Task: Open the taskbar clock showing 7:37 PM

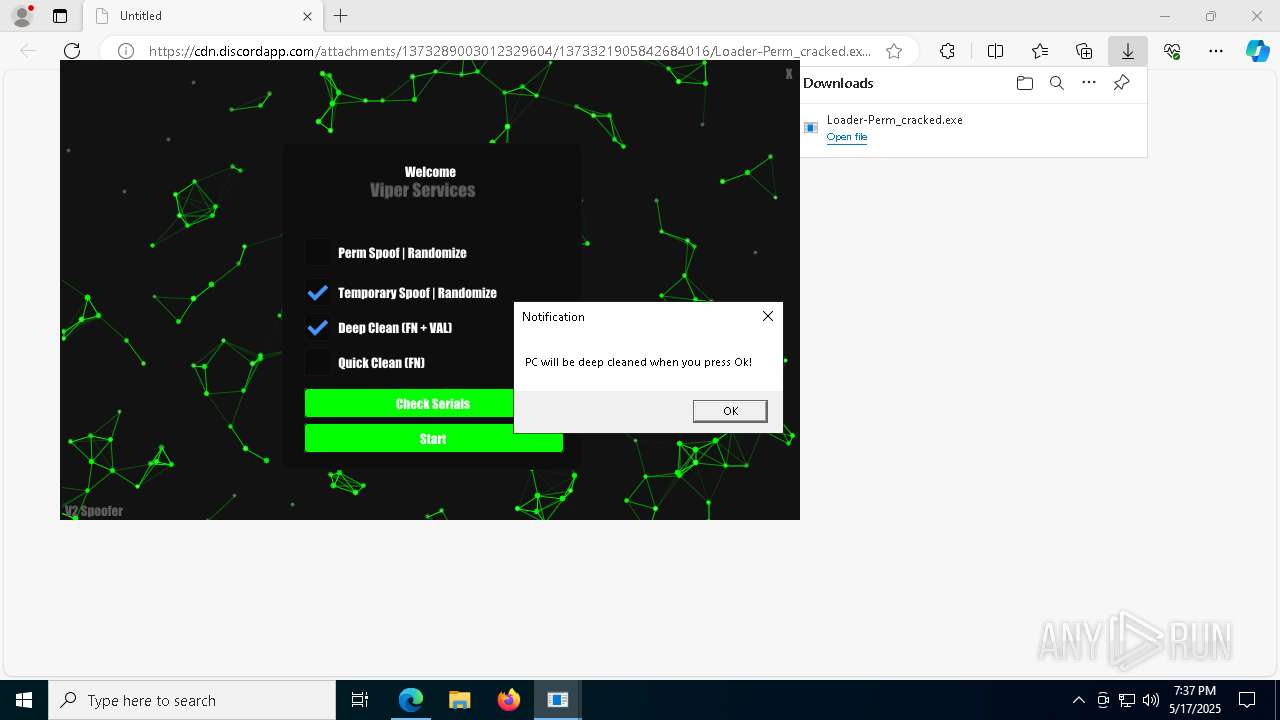Action: 1195,700
